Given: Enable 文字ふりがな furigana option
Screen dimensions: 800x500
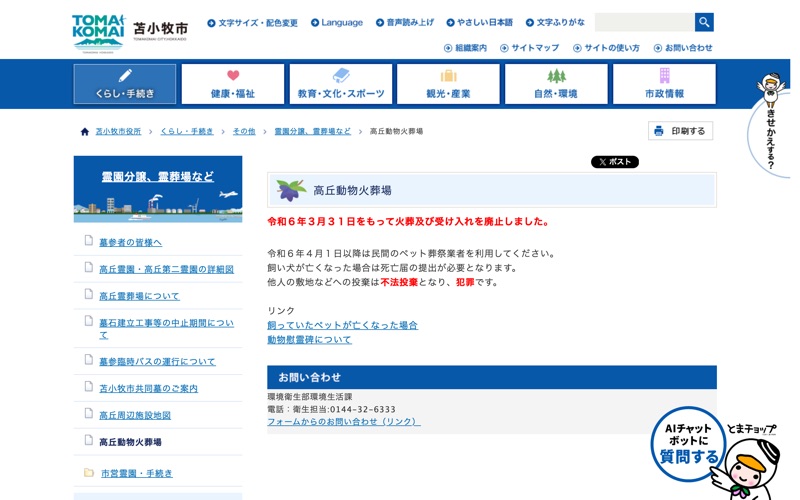Looking at the screenshot, I should [x=555, y=22].
